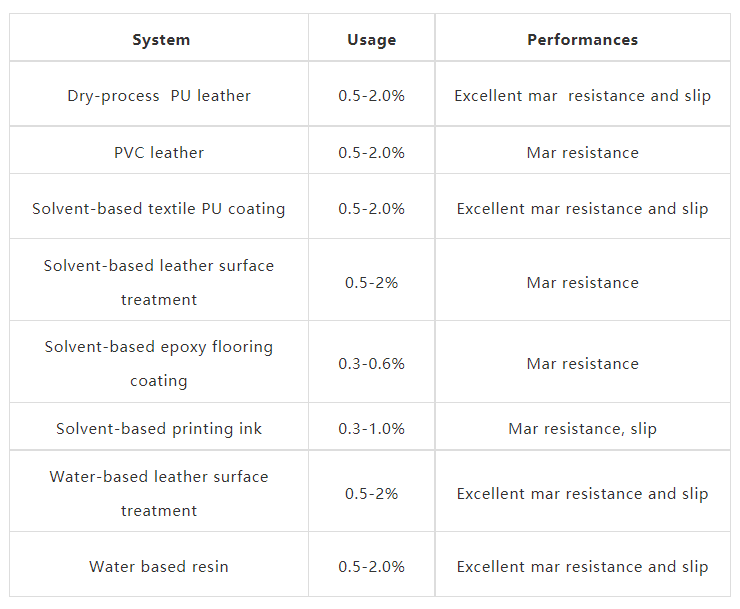Select performance cell for Water based resin
This screenshot has width=740, height=609.
tap(582, 567)
